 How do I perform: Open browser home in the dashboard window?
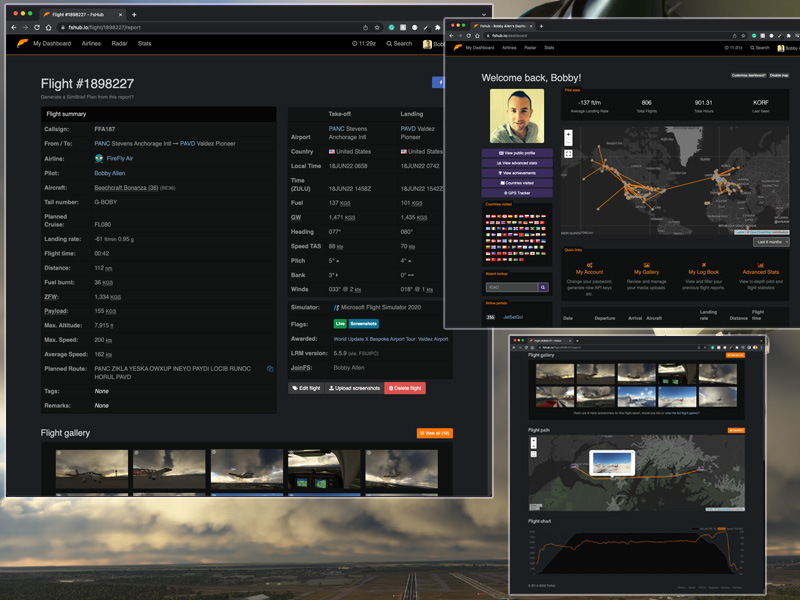[477, 36]
